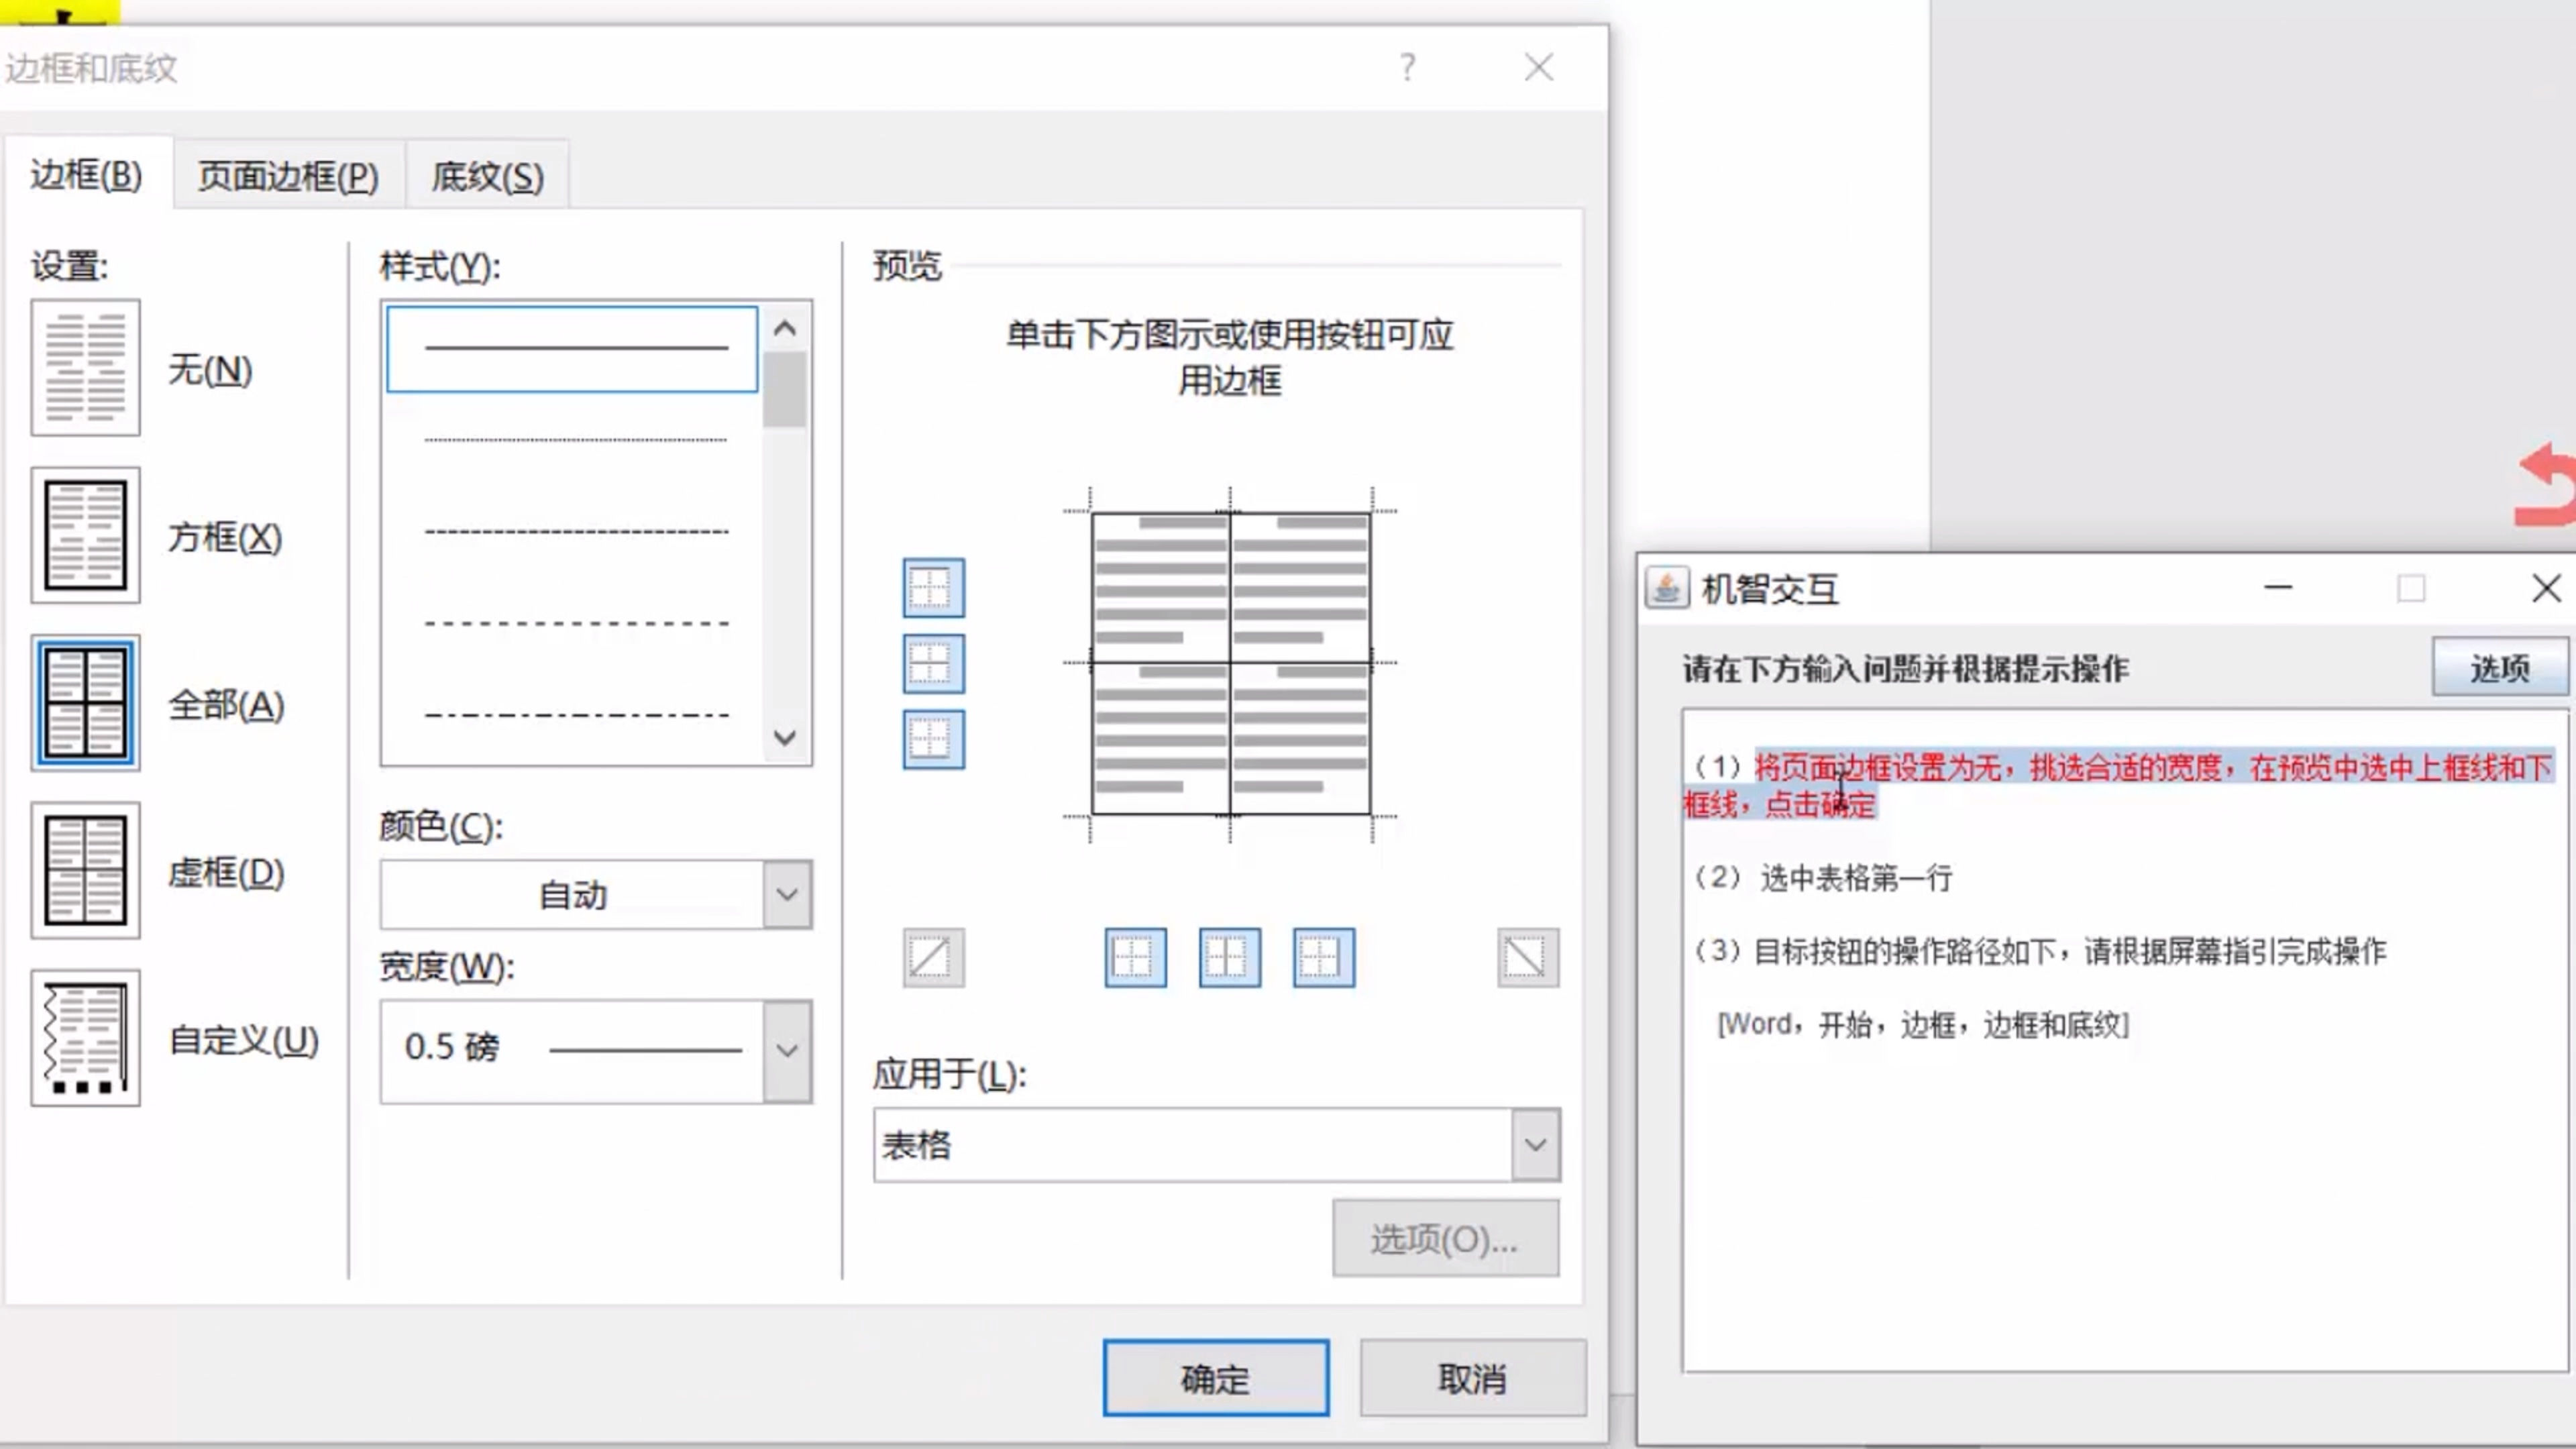The image size is (2576, 1449).
Task: Toggle the inside horizontal border button
Action: click(x=933, y=664)
